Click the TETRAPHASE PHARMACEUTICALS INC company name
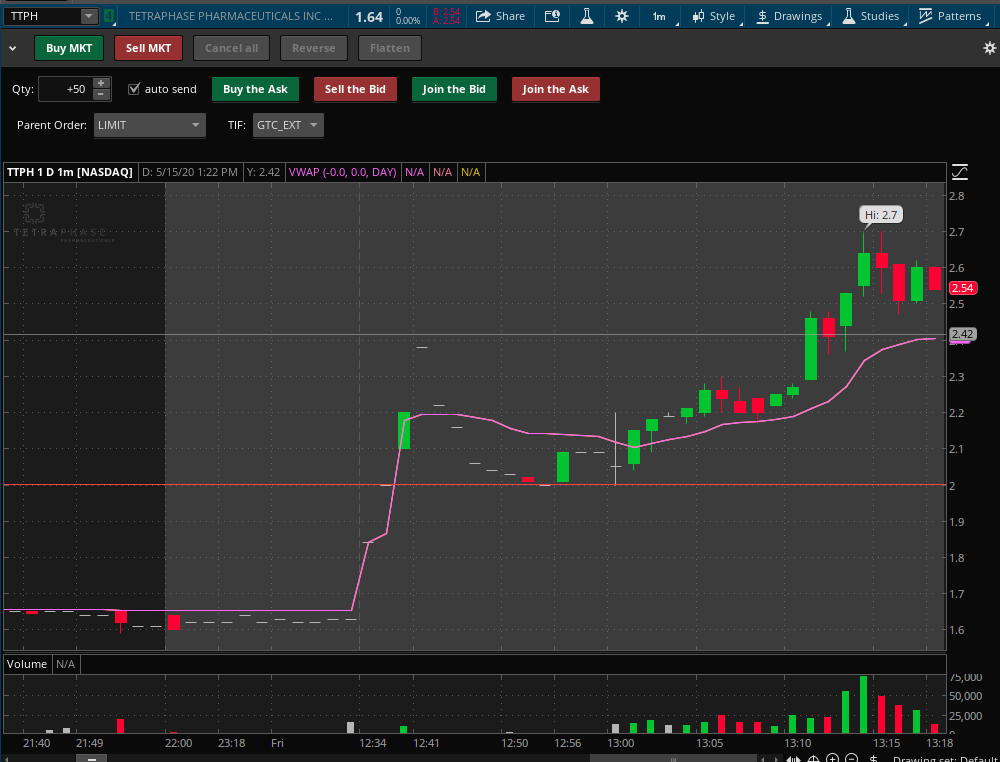The height and width of the screenshot is (762, 1000). click(x=231, y=16)
